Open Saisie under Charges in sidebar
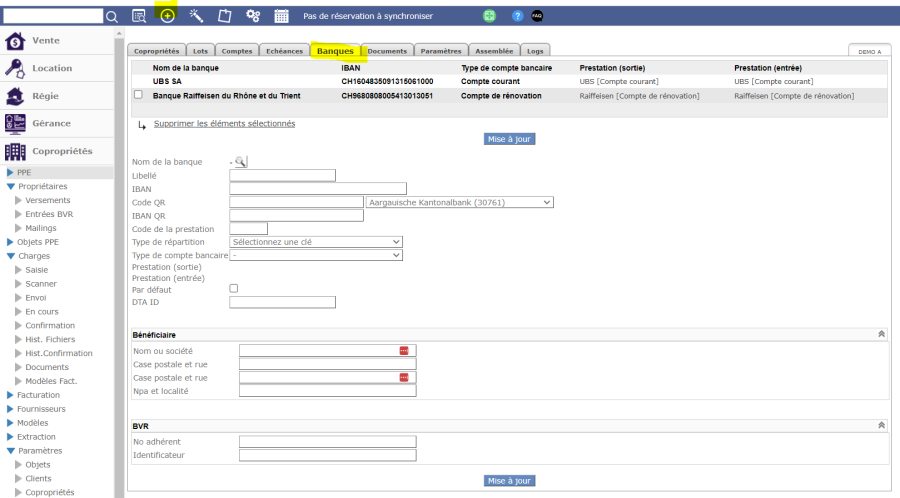 pos(36,270)
